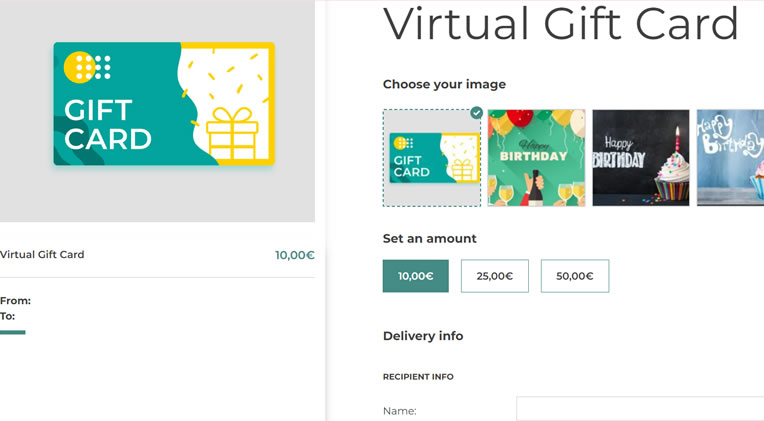Set the amount to 10,00€
Image resolution: width=764 pixels, height=421 pixels.
point(415,276)
